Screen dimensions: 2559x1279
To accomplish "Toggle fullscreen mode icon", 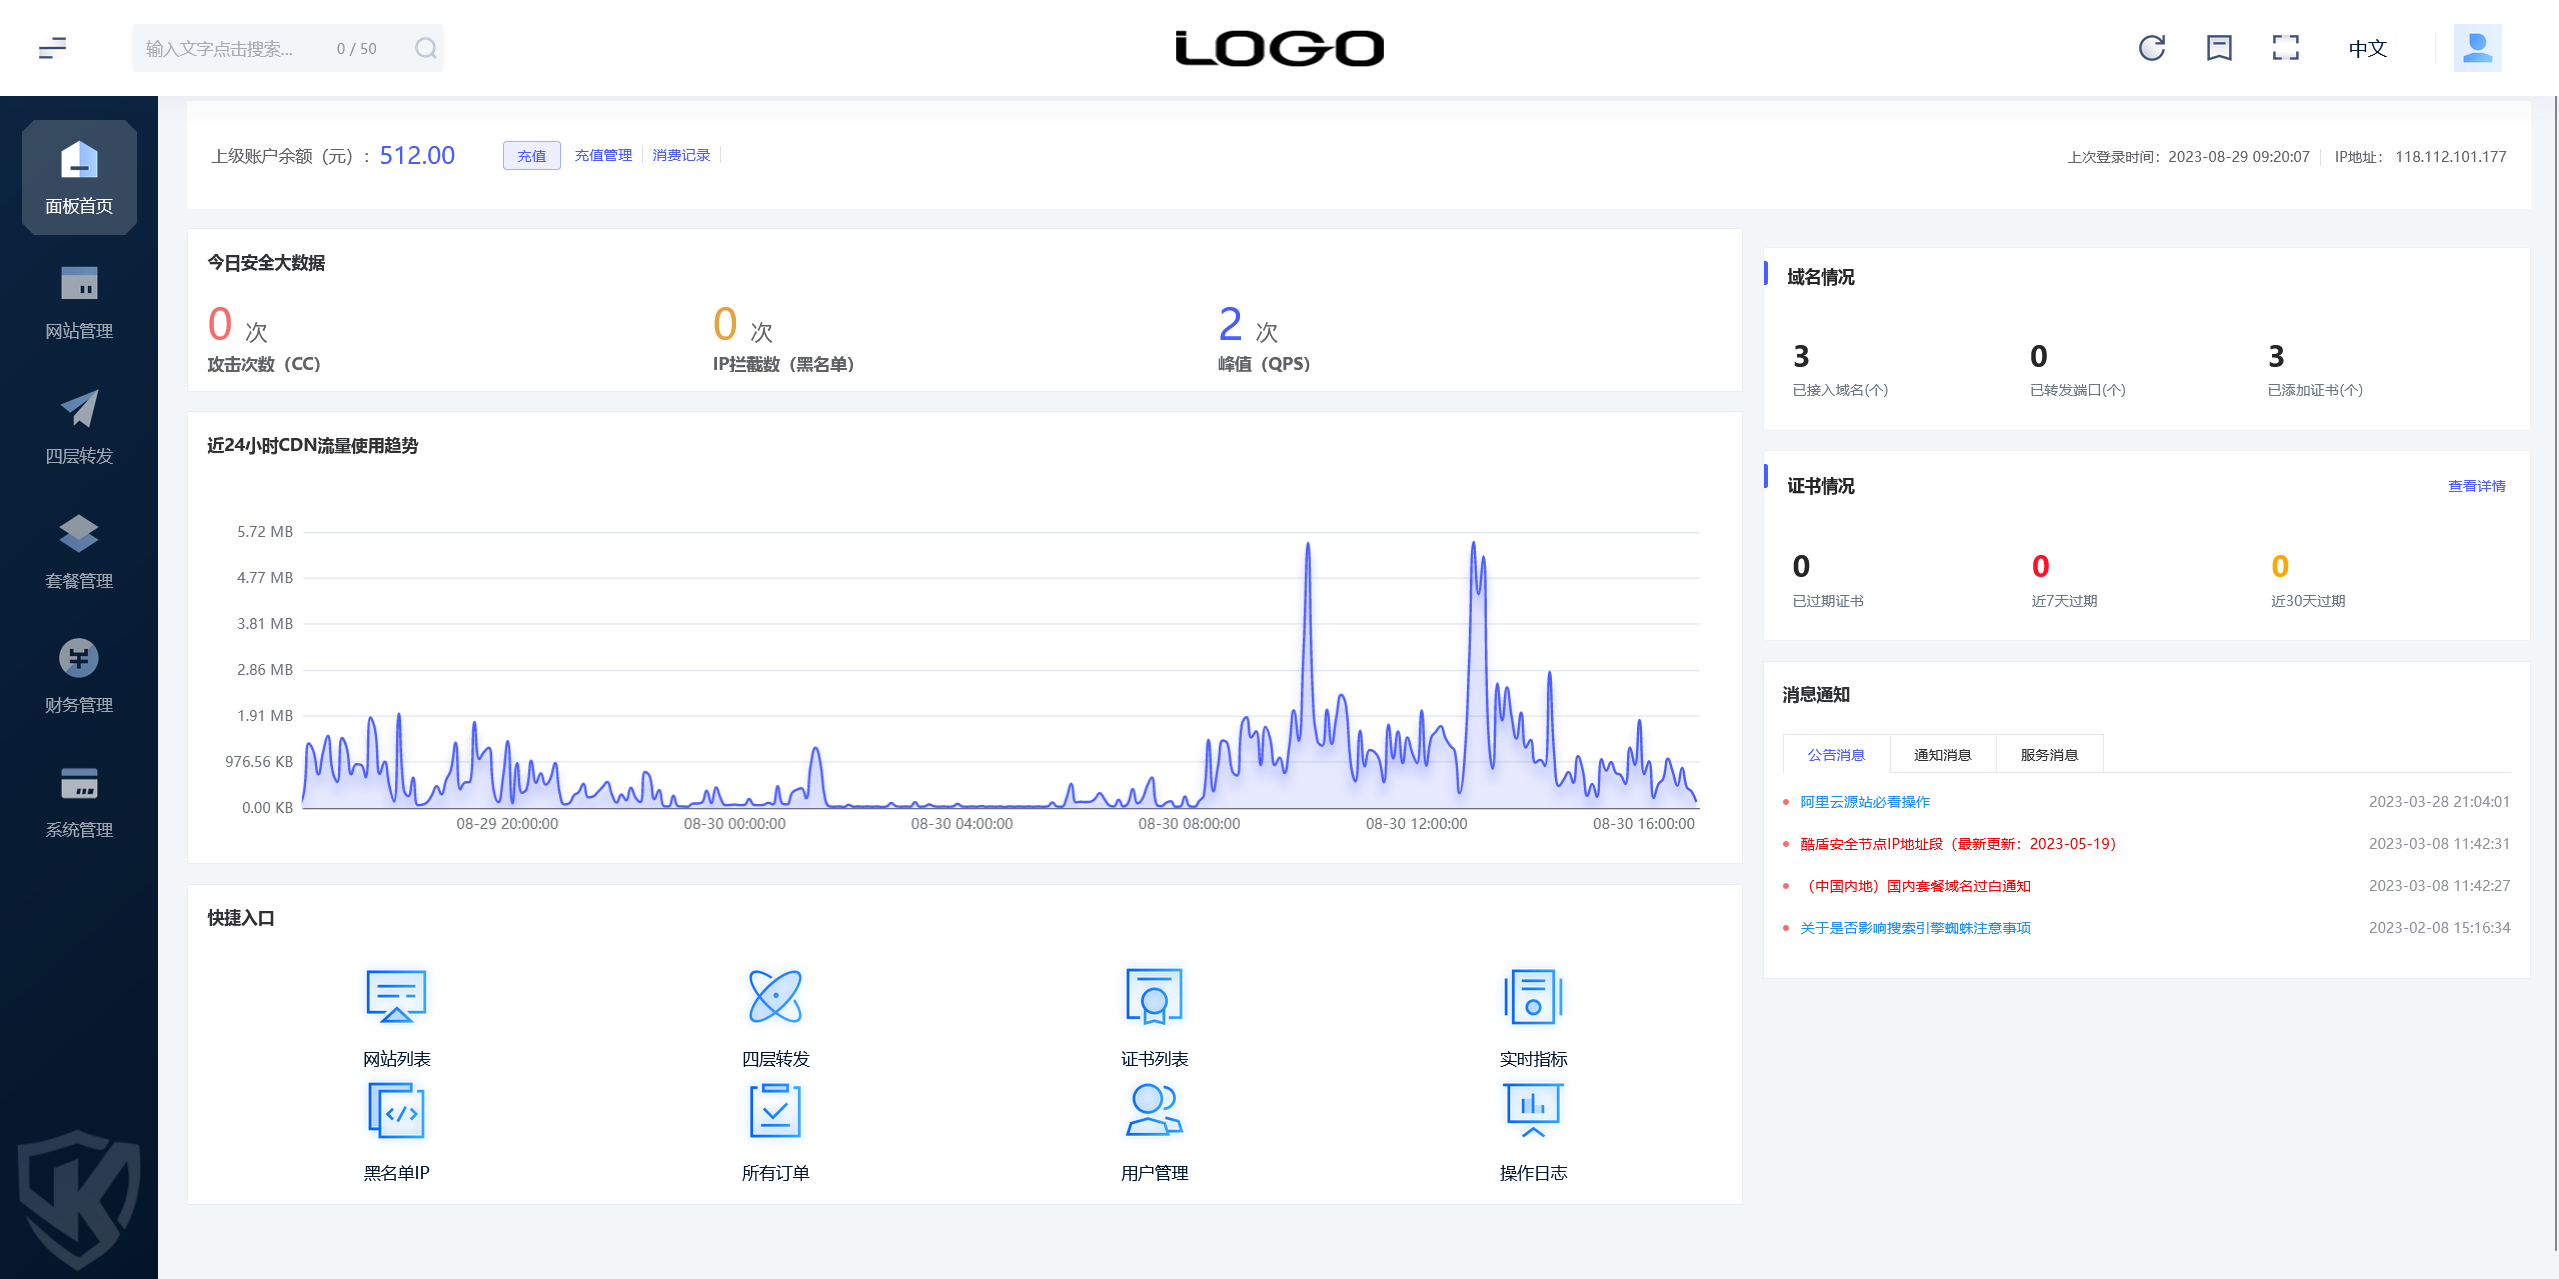I will [2285, 48].
